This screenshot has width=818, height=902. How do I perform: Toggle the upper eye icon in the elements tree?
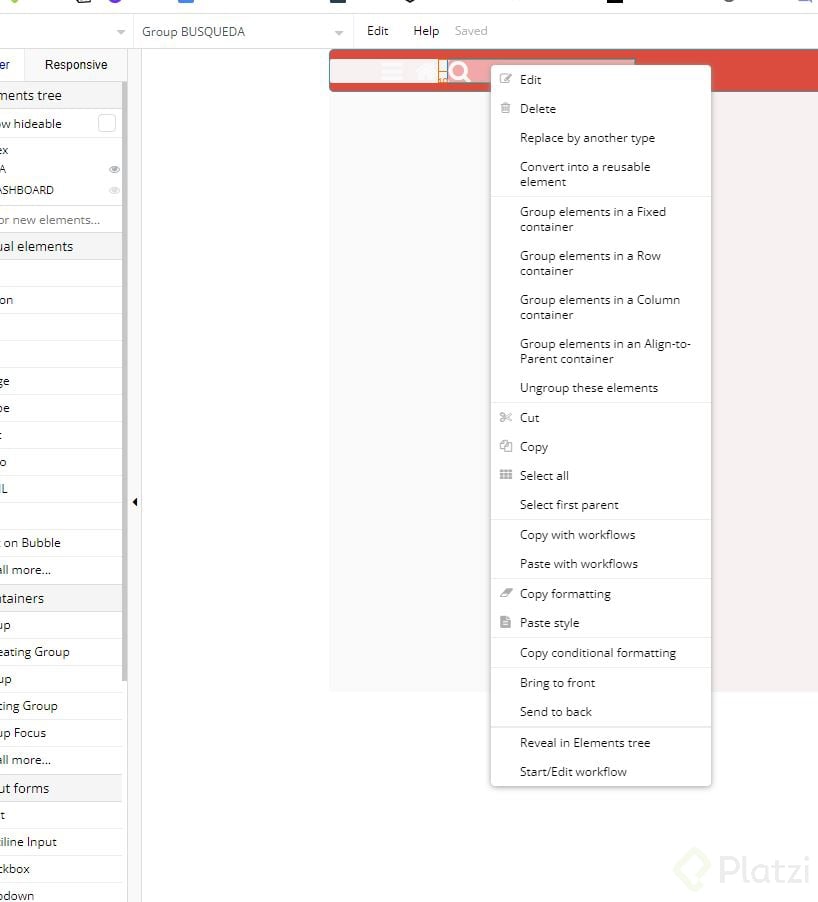[114, 169]
